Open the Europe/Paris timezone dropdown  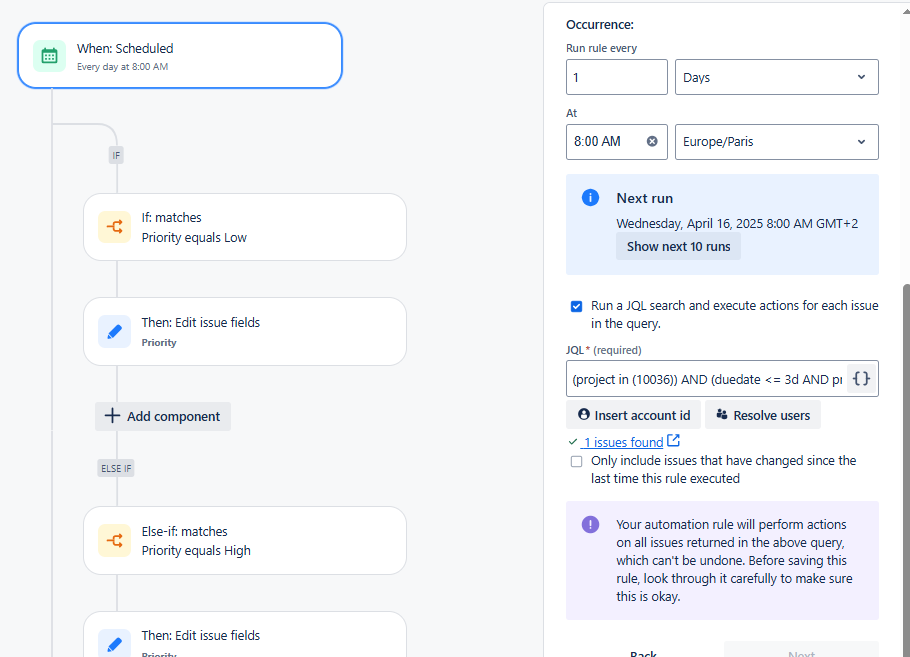point(777,142)
